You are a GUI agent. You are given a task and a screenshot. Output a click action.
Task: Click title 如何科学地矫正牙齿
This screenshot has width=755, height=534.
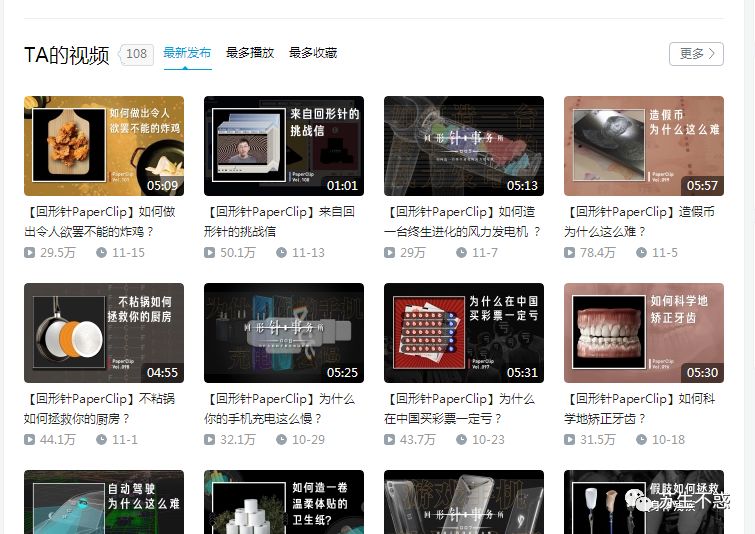click(640, 409)
